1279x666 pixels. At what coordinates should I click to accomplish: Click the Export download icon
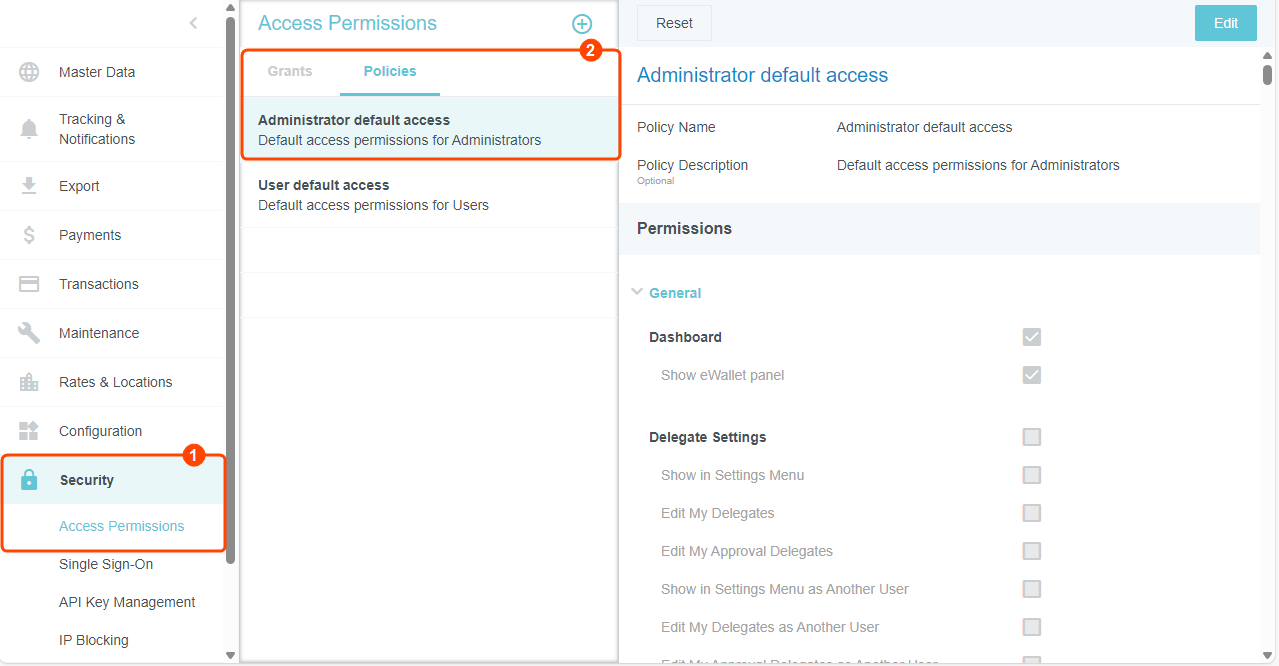pos(28,185)
